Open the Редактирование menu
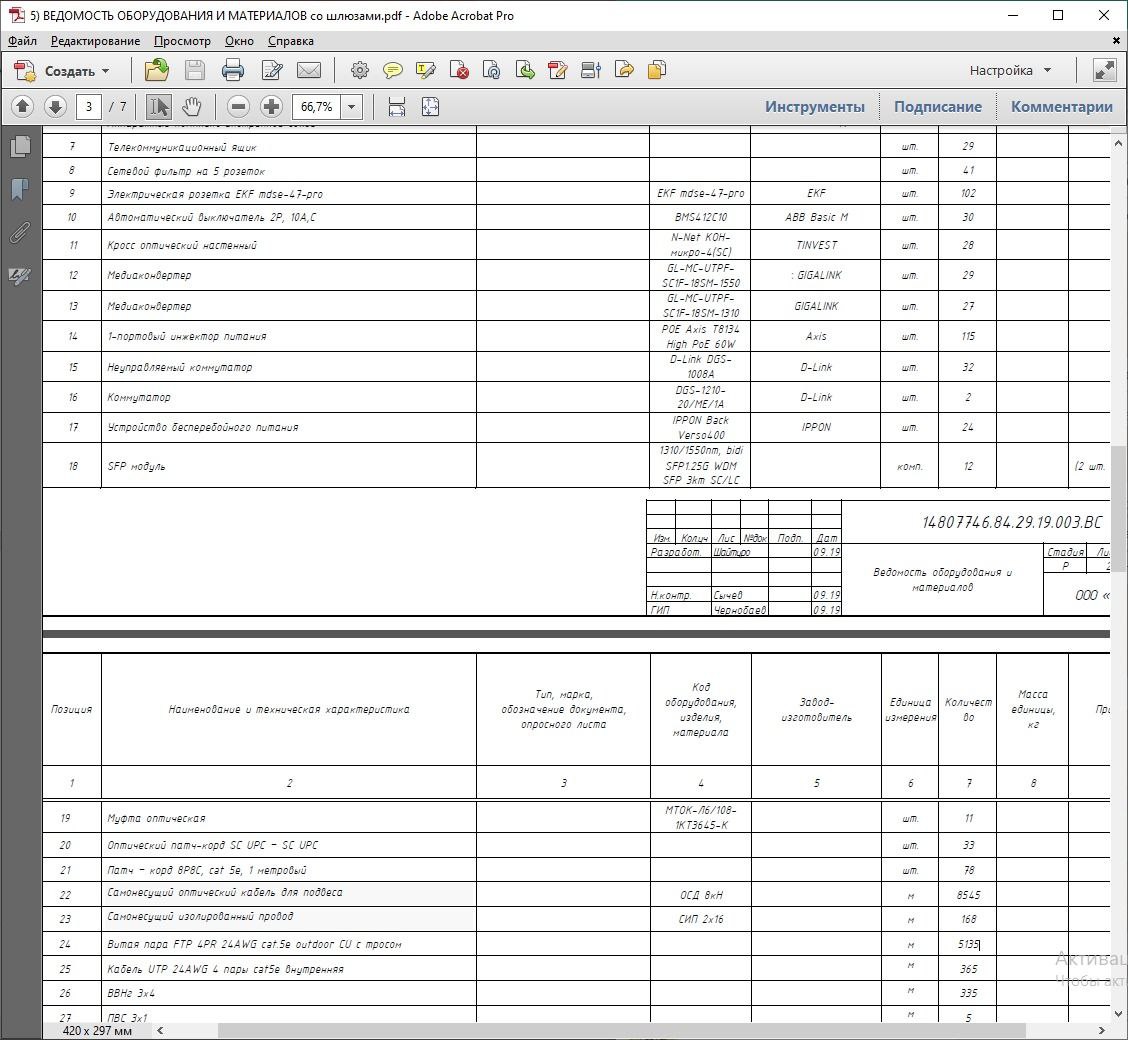This screenshot has height=1040, width=1128. click(x=96, y=41)
